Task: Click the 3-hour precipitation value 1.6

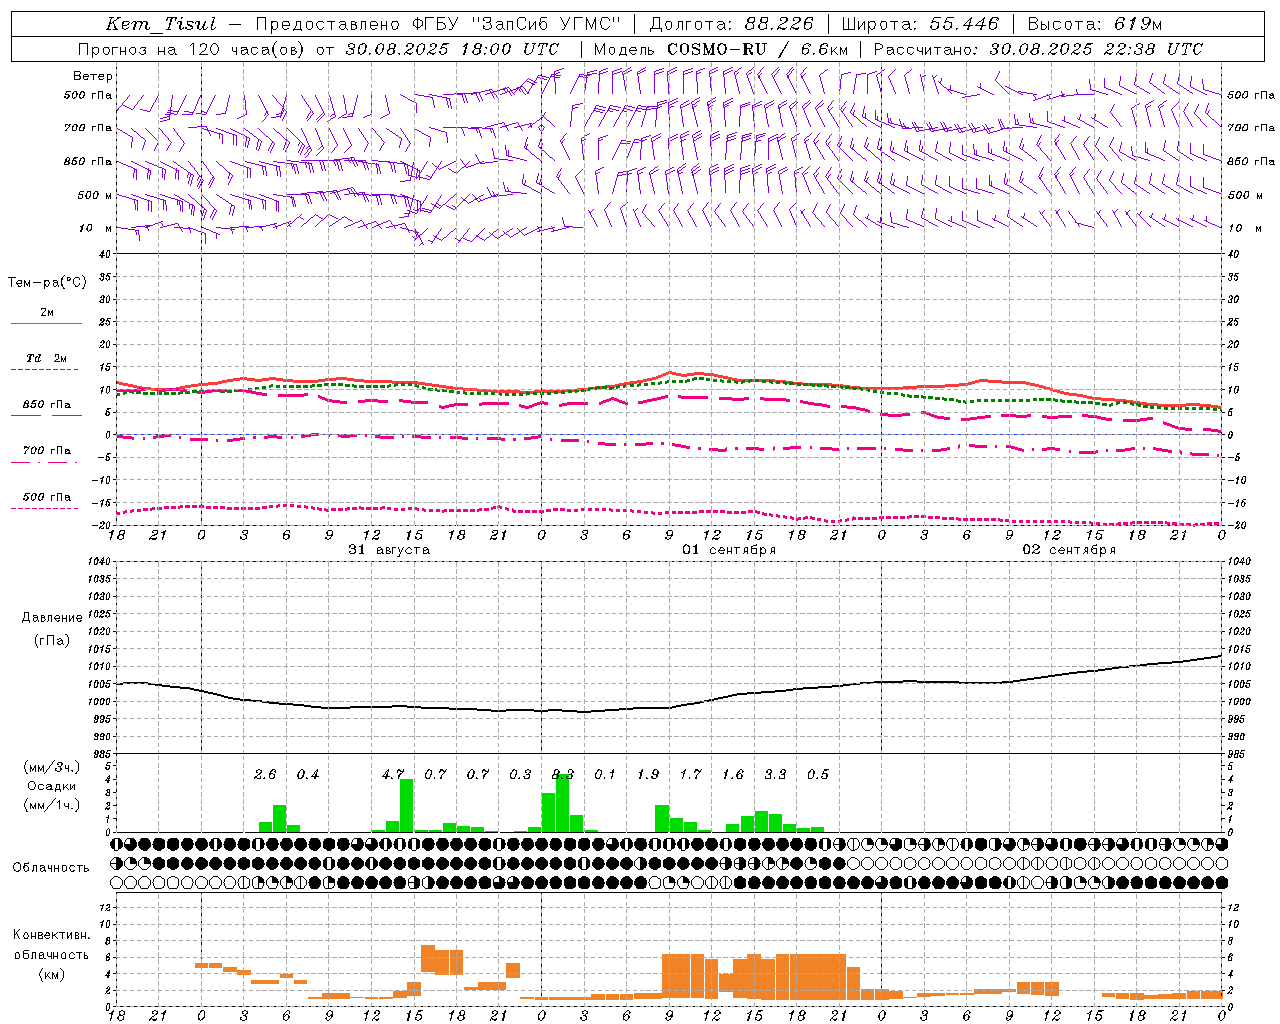Action: coord(733,775)
